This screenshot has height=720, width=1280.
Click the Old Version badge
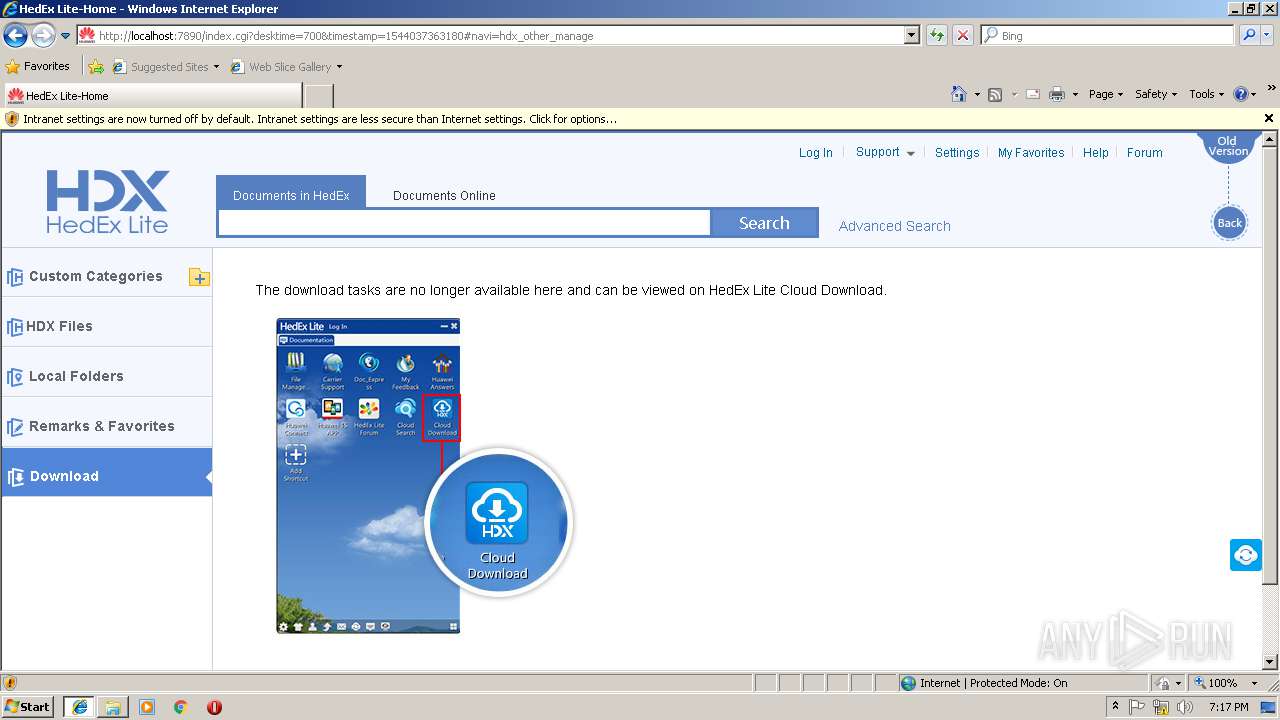(x=1228, y=146)
